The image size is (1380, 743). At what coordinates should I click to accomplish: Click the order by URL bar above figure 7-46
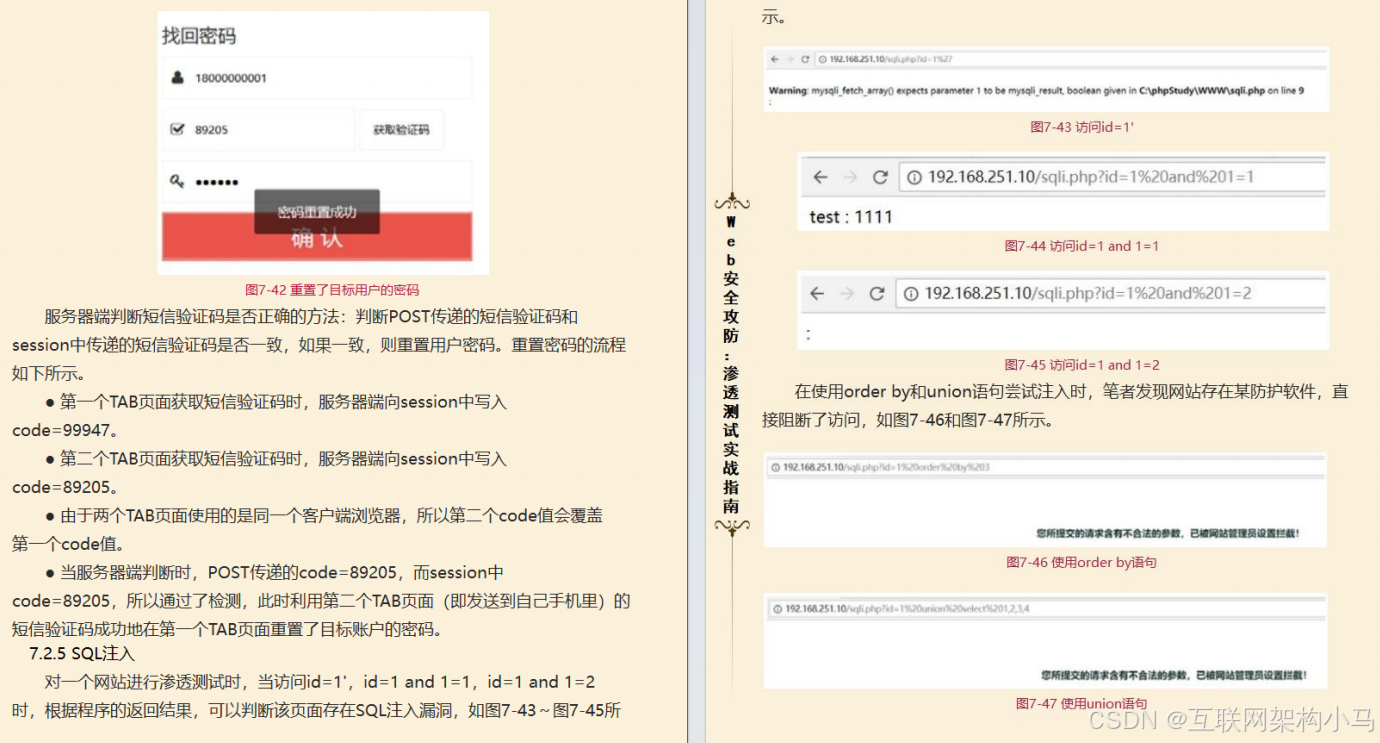coord(1046,467)
